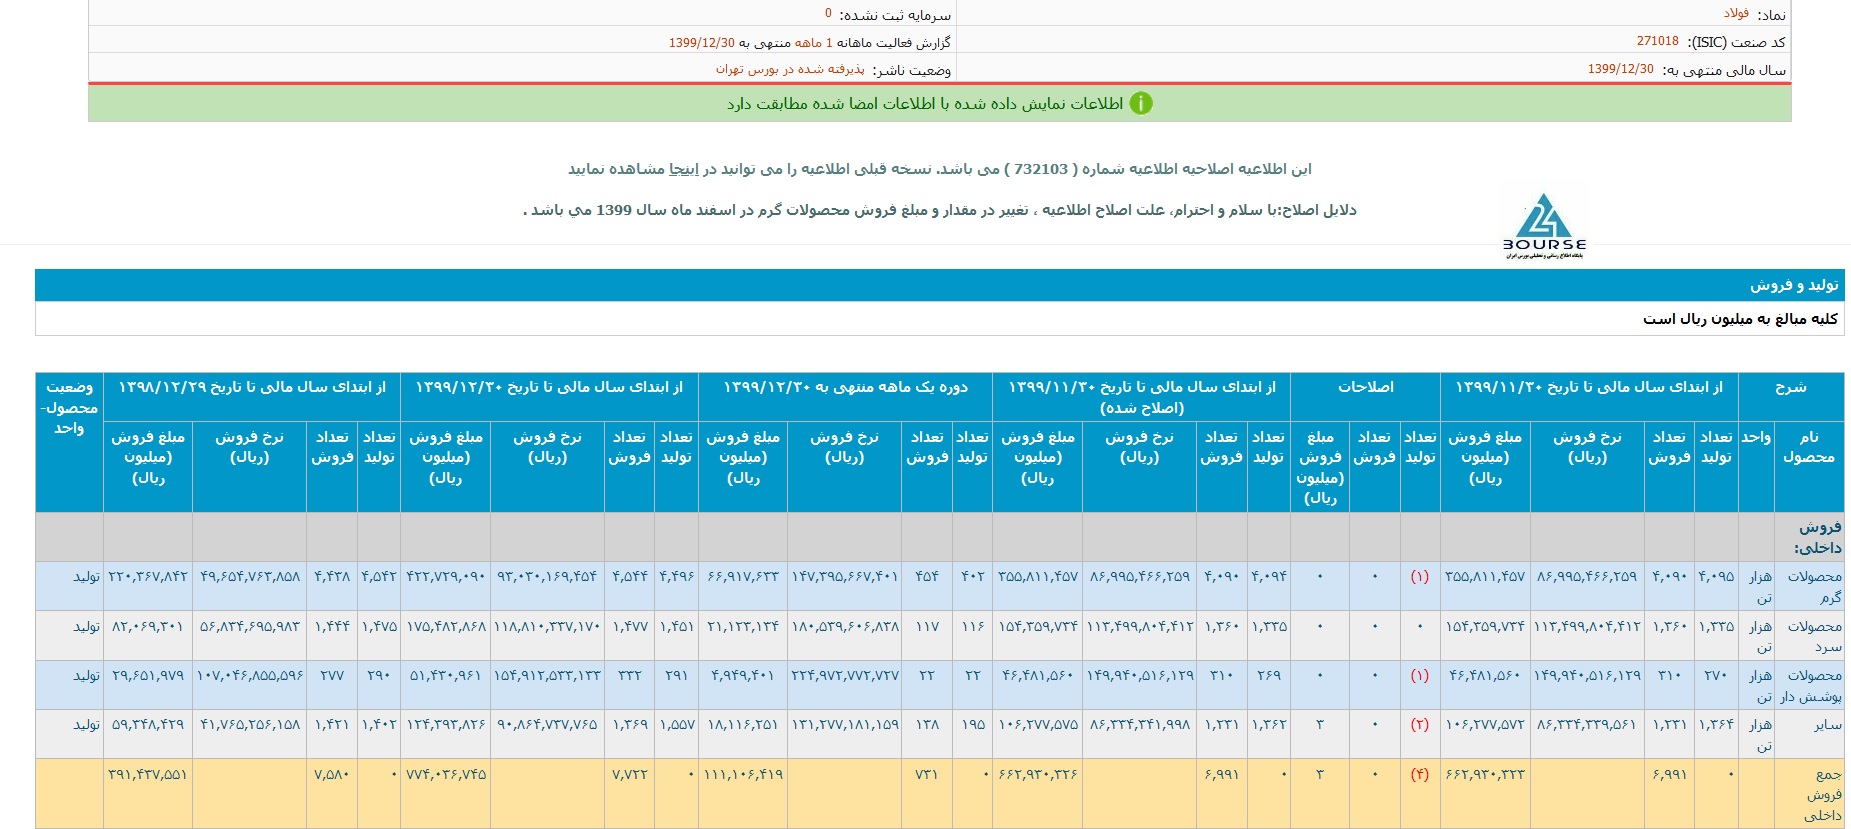This screenshot has height=829, width=1851.
Task: Select publisher status 'پذیرفته شده در بورس تهران'
Action: pos(790,69)
